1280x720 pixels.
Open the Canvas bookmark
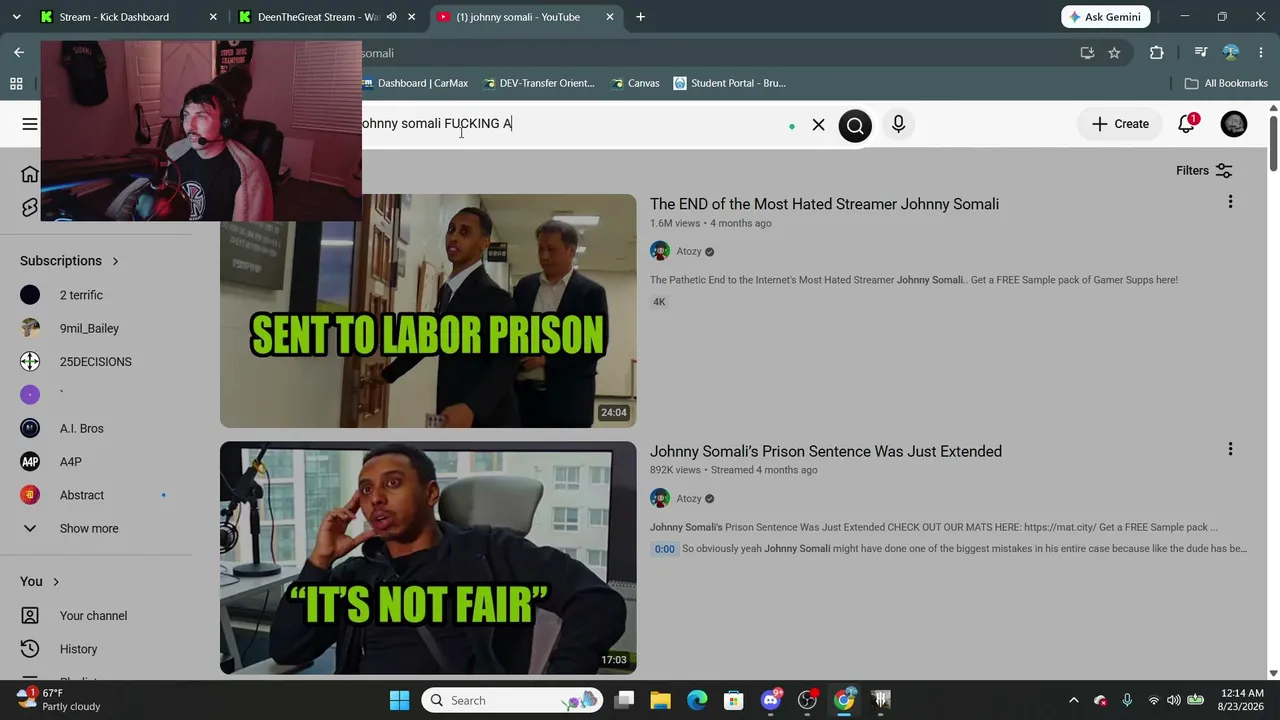pos(634,83)
